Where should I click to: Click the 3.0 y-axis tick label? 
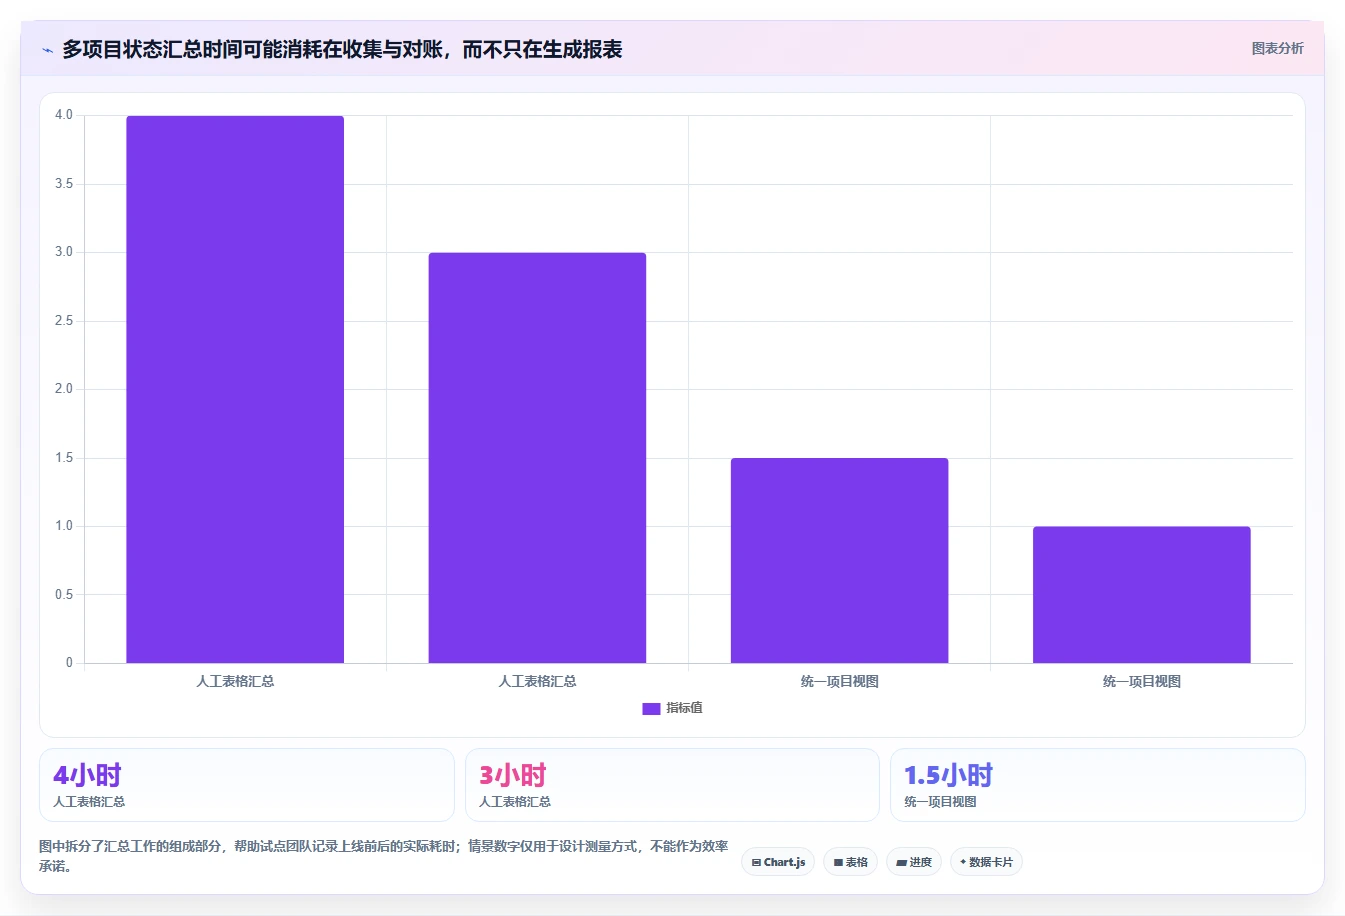coord(64,252)
